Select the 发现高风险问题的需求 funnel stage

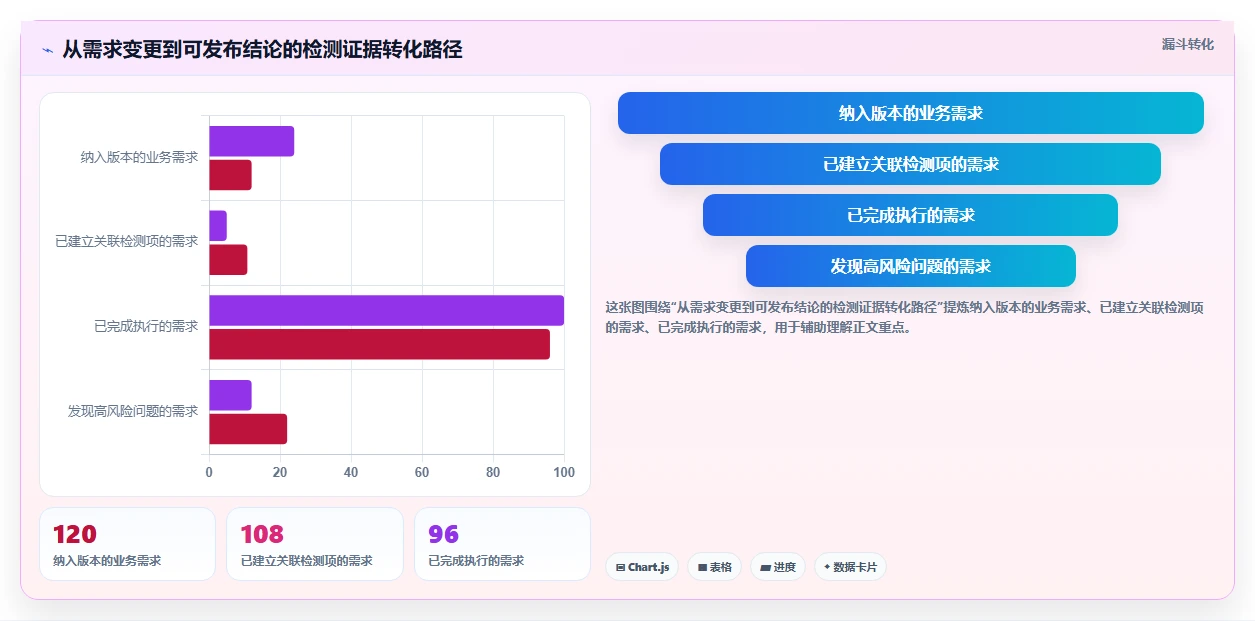tap(911, 266)
